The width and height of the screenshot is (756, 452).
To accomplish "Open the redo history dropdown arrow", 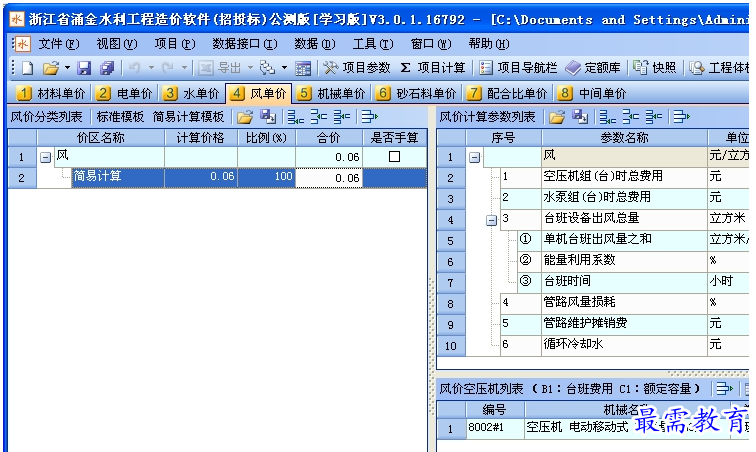I will pyautogui.click(x=184, y=68).
